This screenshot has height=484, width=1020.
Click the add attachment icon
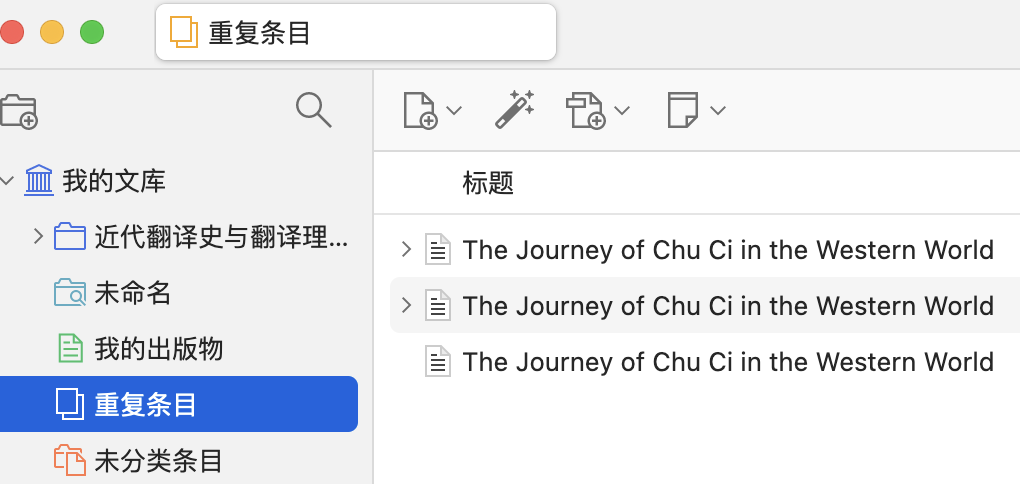click(585, 110)
